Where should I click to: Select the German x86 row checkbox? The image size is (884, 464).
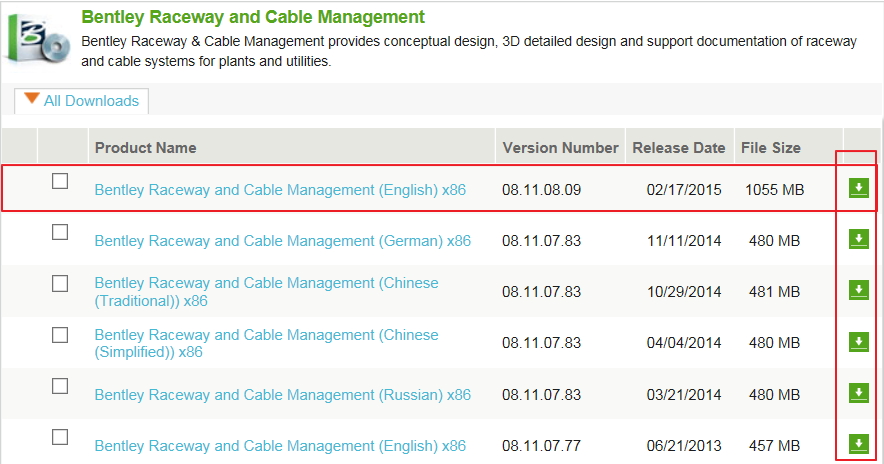click(x=60, y=232)
